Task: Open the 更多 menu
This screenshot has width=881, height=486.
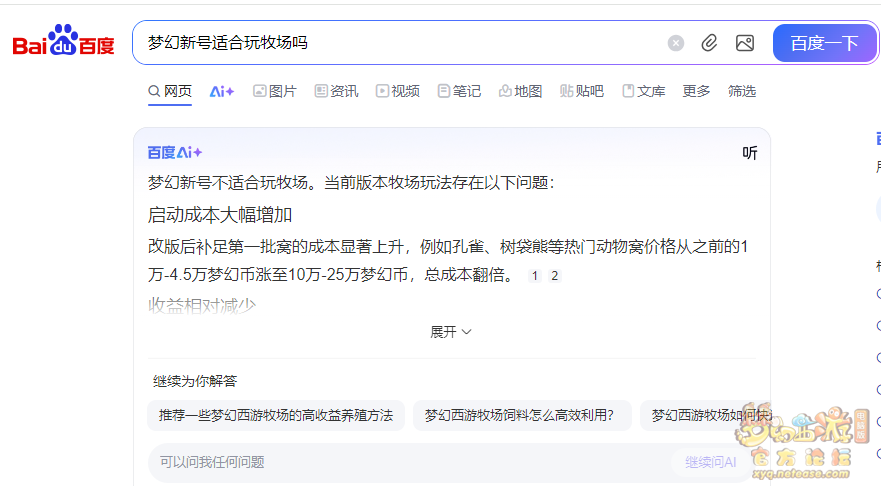Action: coord(696,91)
